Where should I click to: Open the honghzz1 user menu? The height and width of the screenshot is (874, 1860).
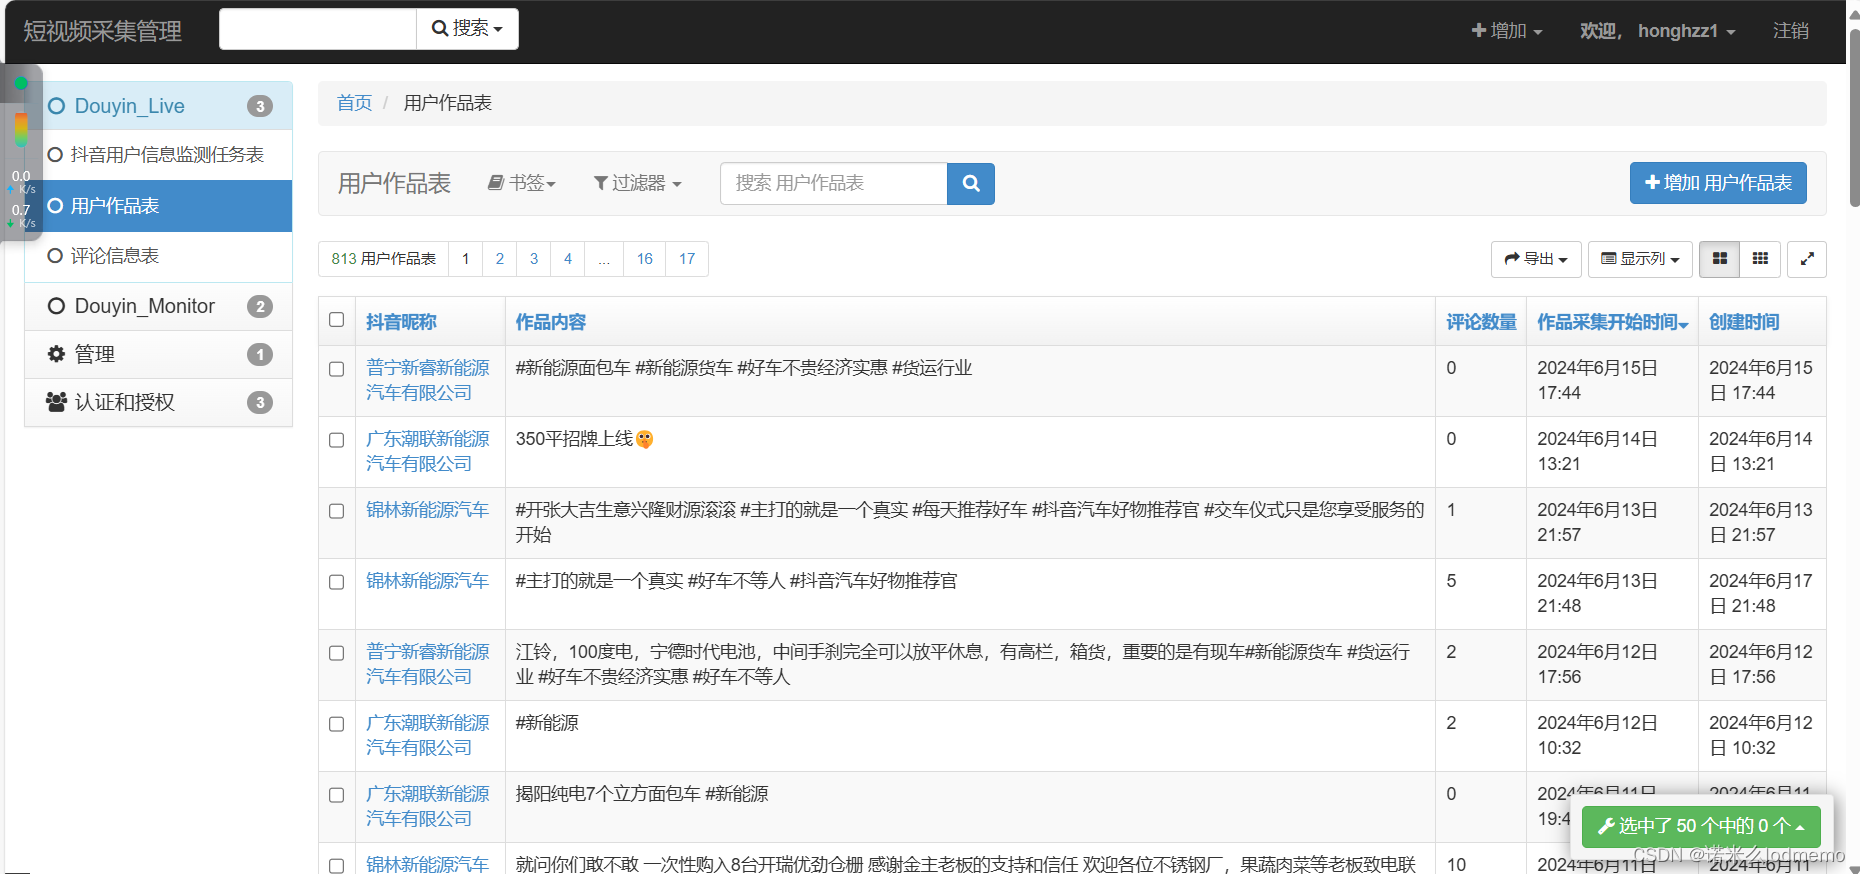tap(1657, 31)
